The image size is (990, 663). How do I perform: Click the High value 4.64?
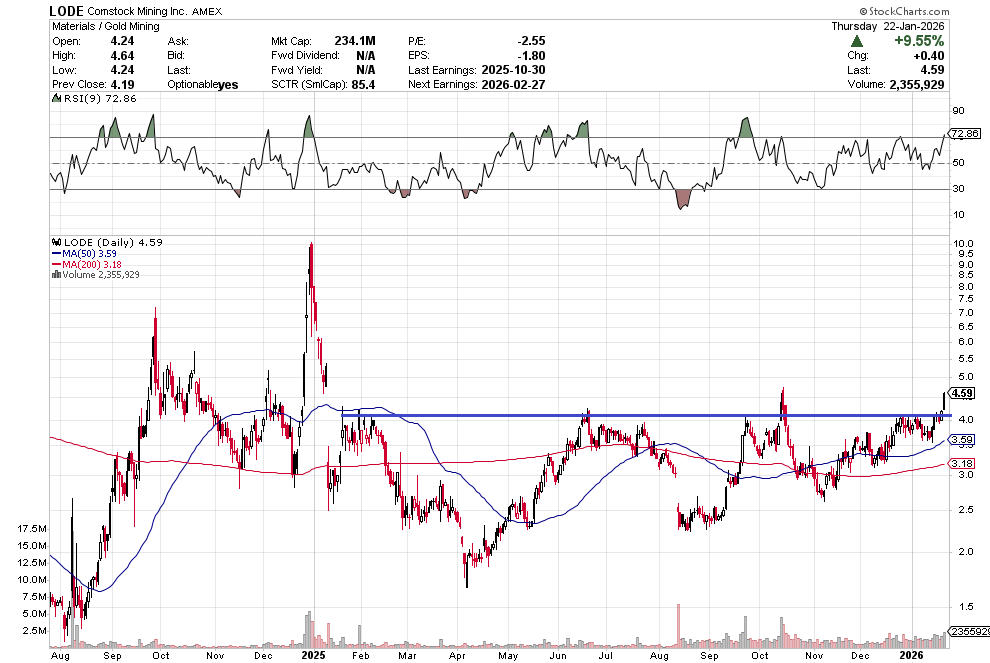(x=122, y=56)
